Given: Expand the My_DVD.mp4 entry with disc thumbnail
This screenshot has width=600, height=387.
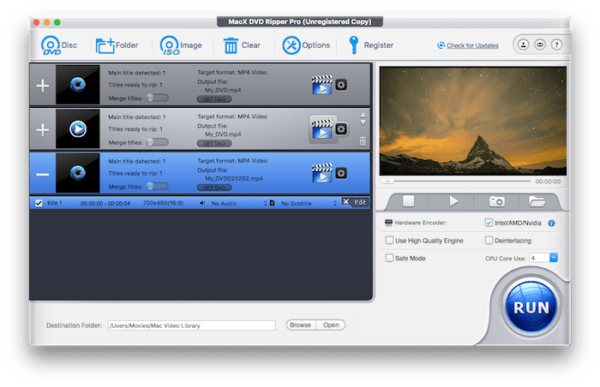Looking at the screenshot, I should 42,85.
